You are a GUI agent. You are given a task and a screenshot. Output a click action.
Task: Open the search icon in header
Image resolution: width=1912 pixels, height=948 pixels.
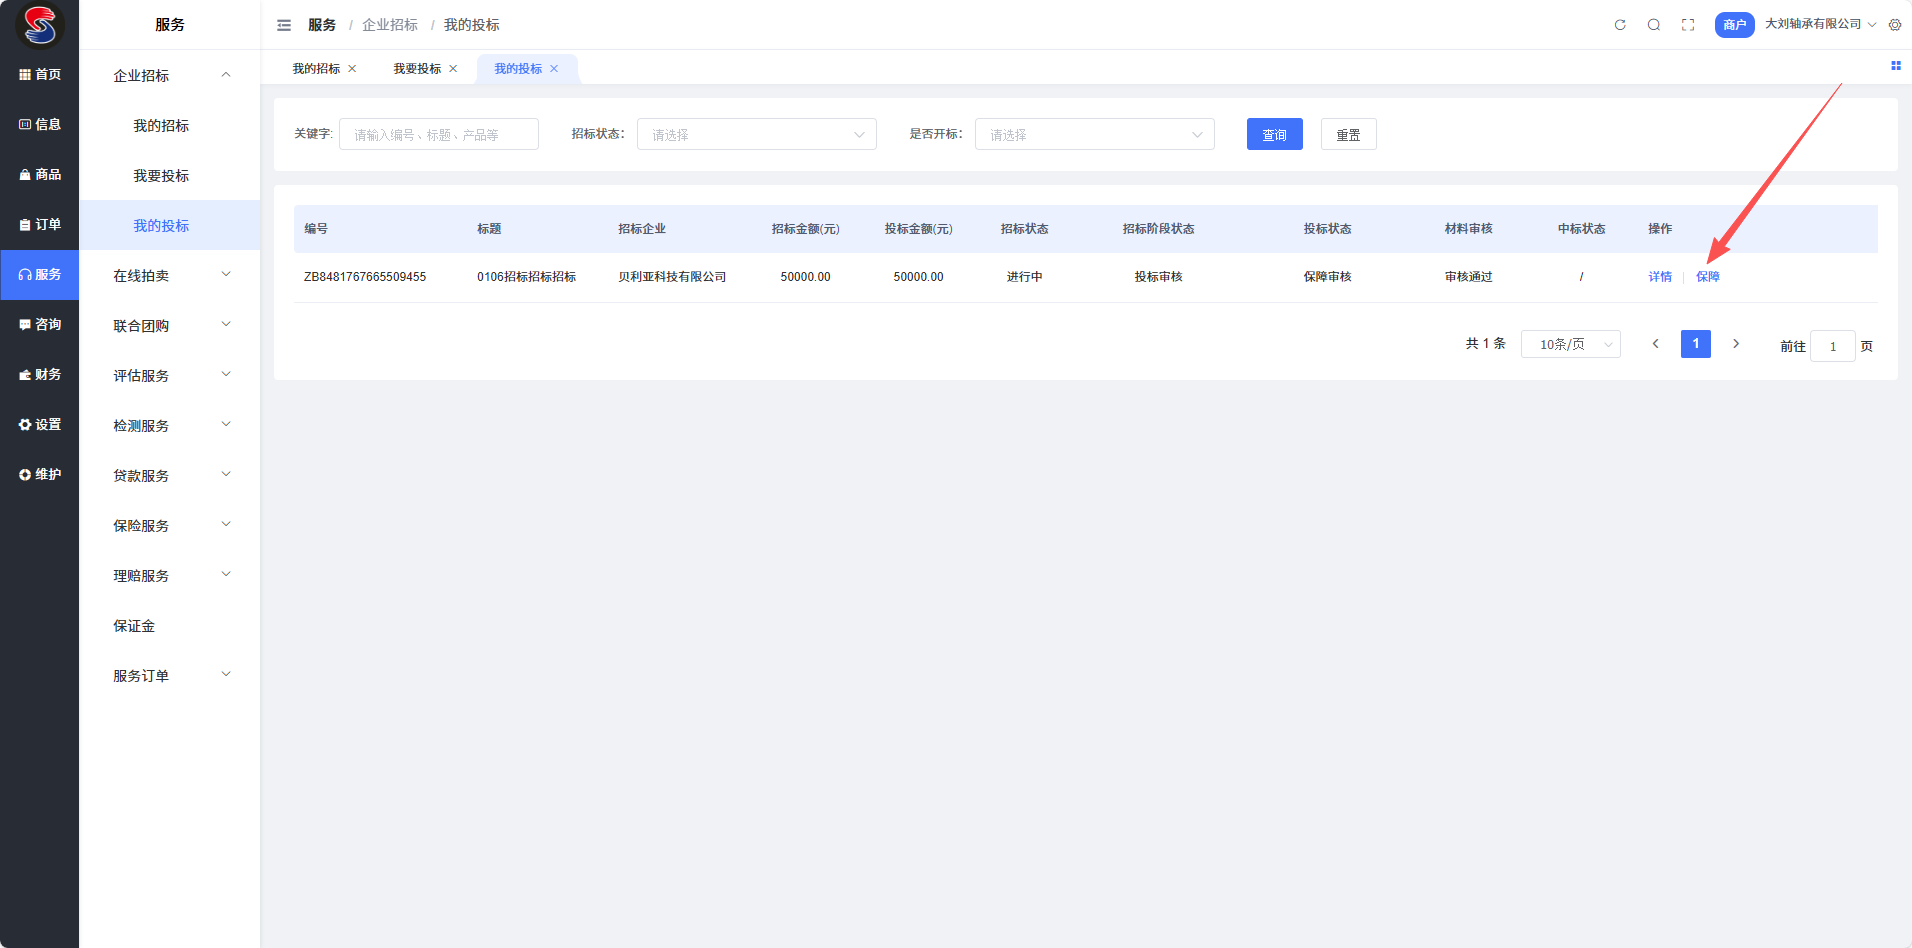point(1654,25)
